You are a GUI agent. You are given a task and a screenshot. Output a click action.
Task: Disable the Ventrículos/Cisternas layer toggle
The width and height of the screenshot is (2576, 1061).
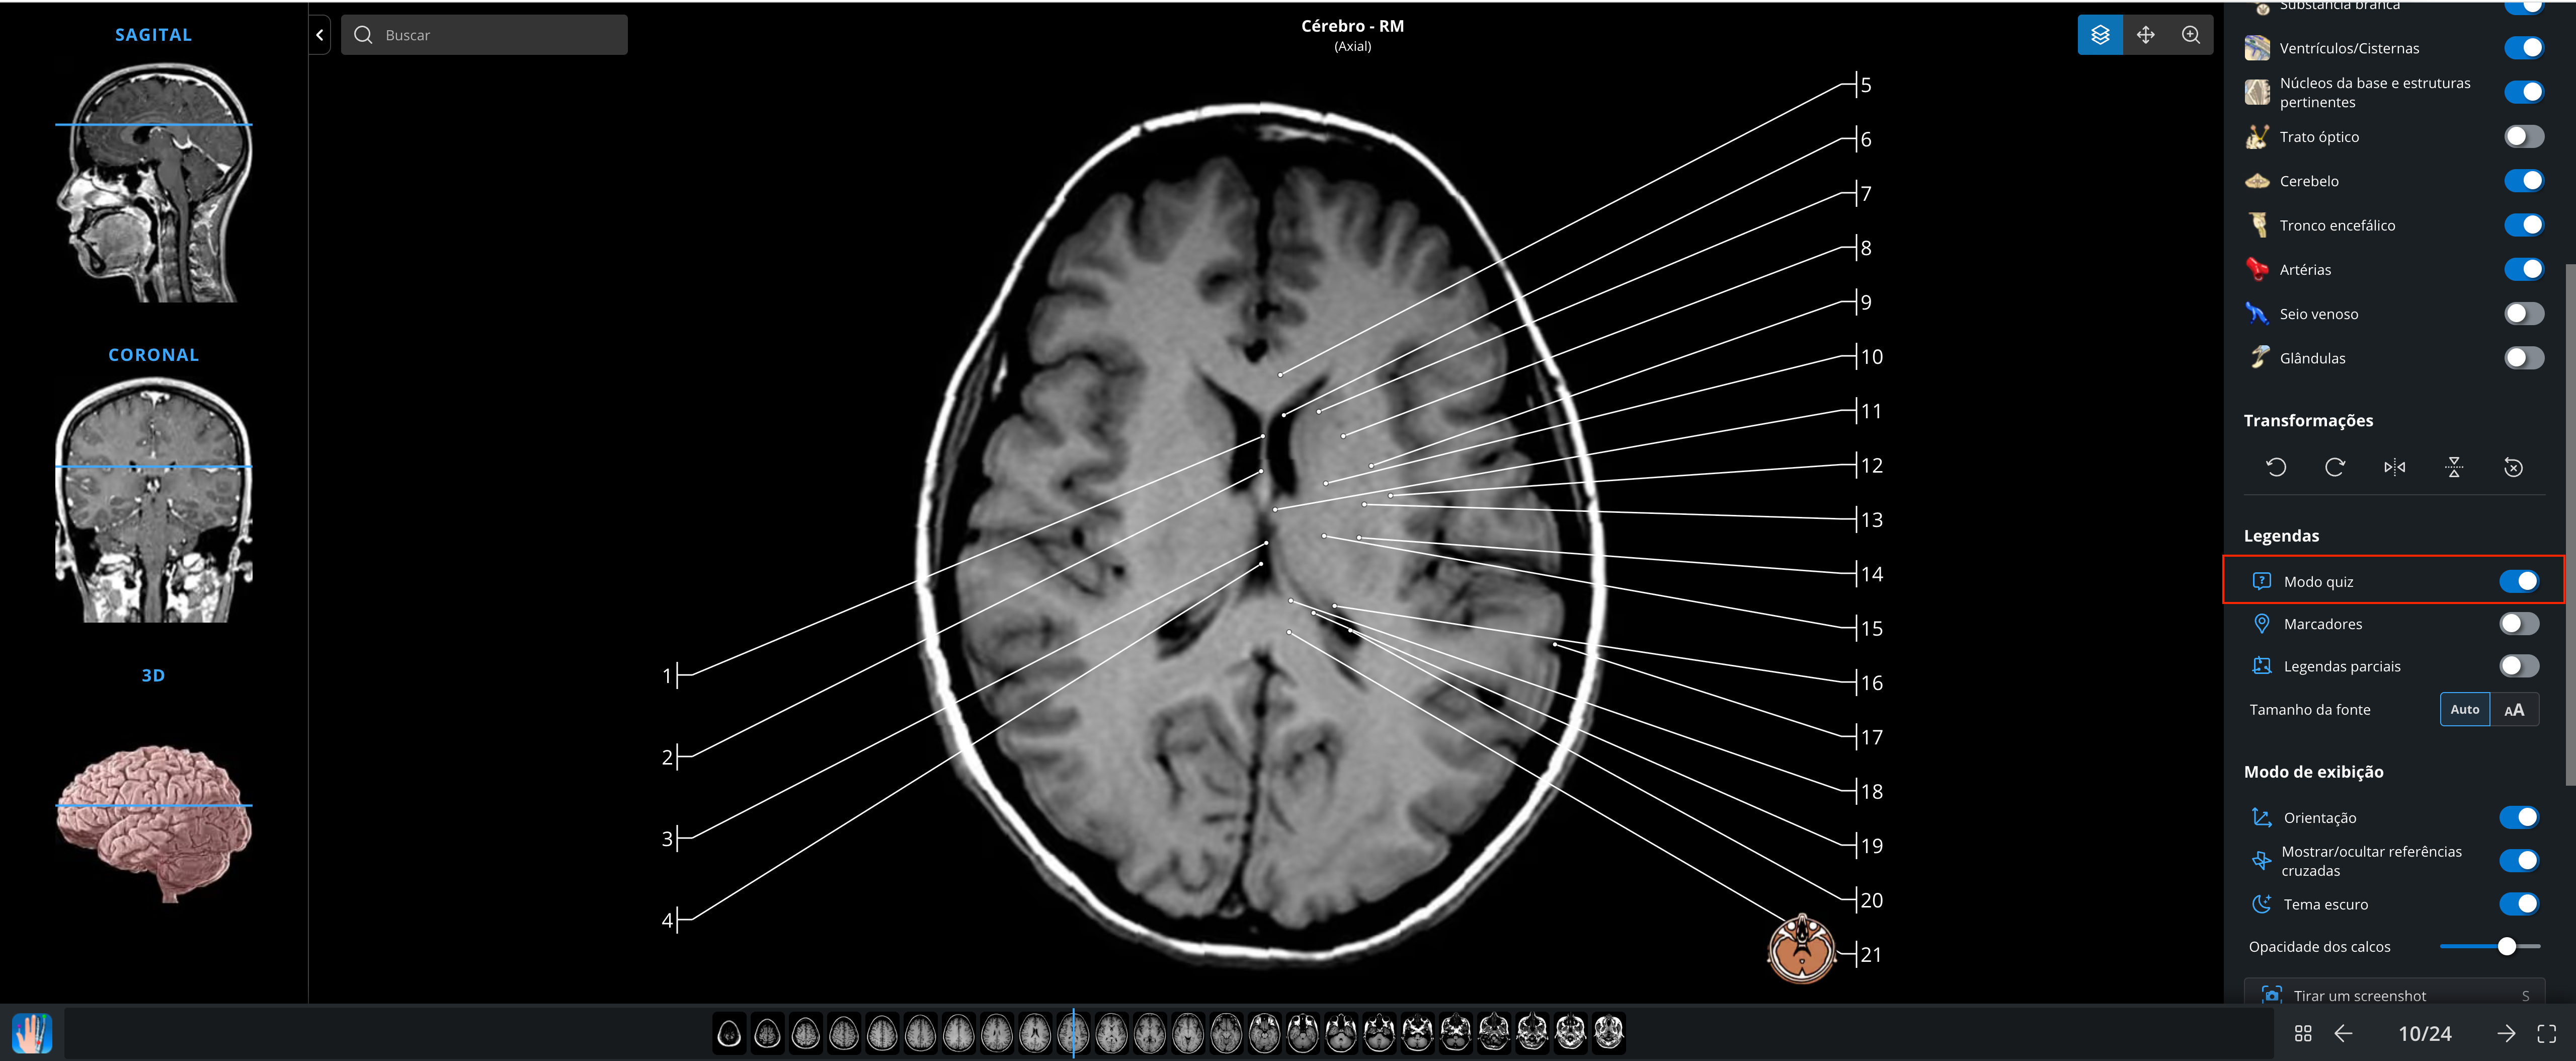2524,48
